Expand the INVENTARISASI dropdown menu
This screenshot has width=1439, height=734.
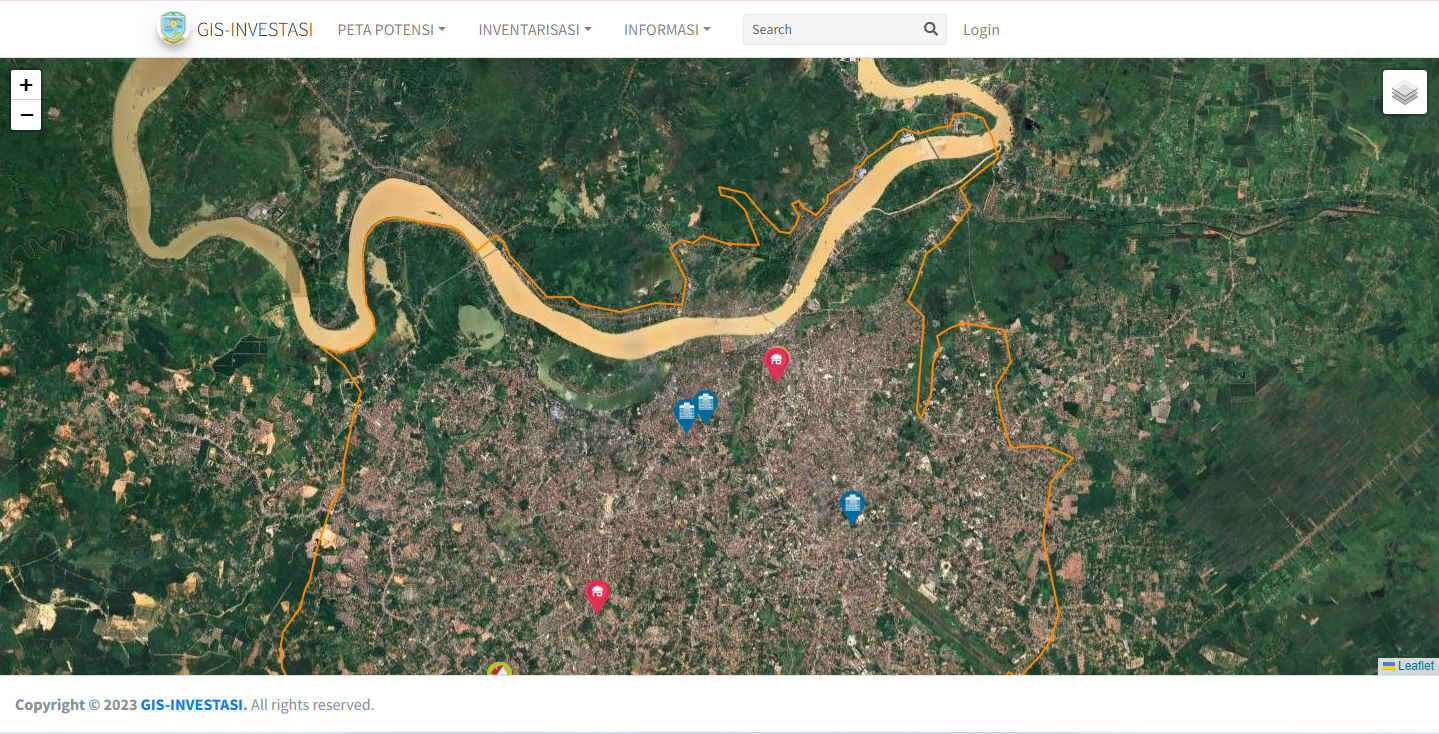pos(534,30)
